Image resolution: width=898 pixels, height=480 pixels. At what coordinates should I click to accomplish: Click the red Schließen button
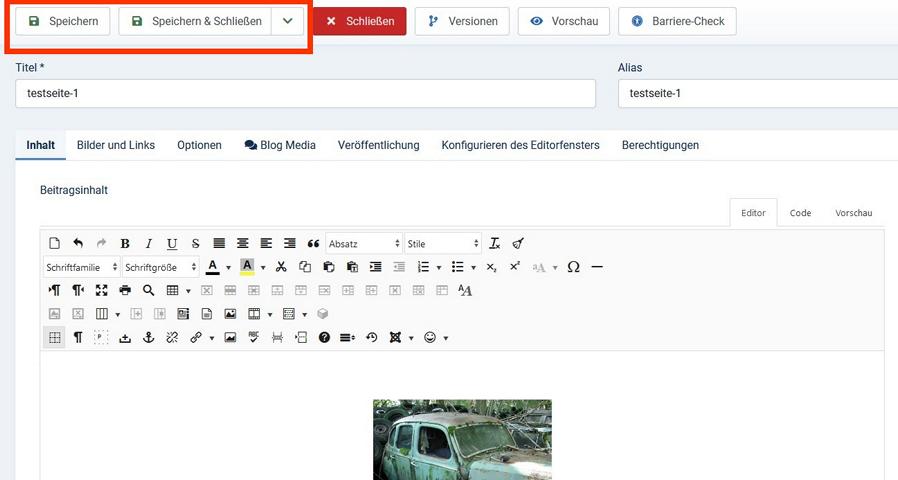tap(360, 21)
